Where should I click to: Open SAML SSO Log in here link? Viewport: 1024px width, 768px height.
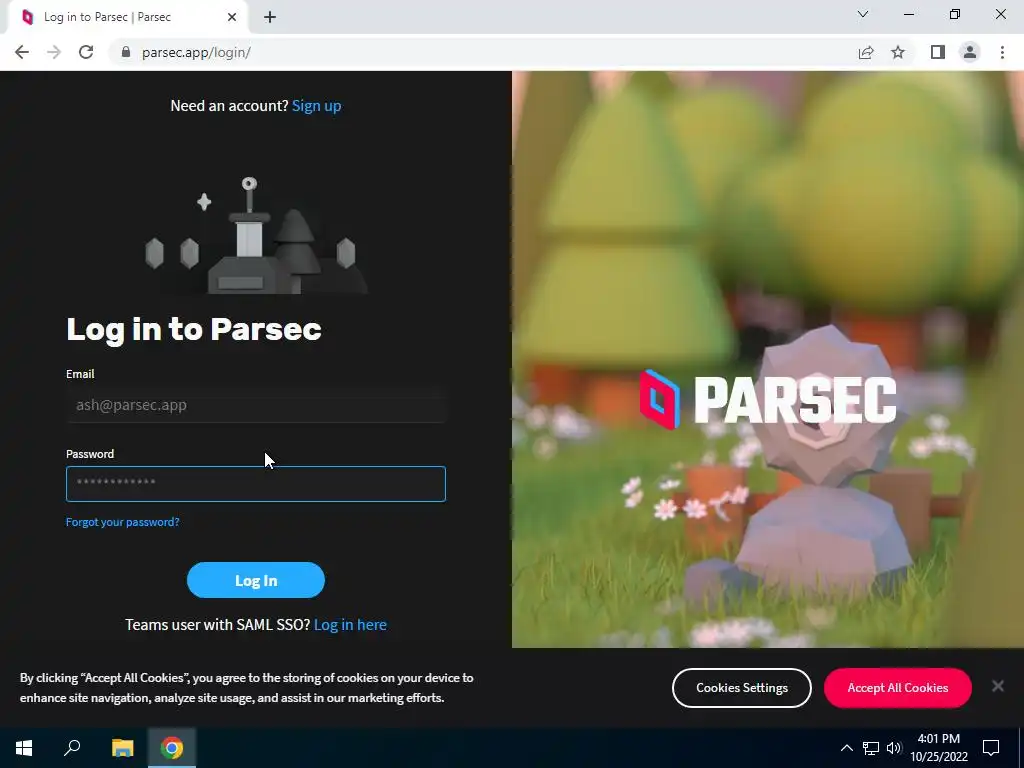point(350,625)
